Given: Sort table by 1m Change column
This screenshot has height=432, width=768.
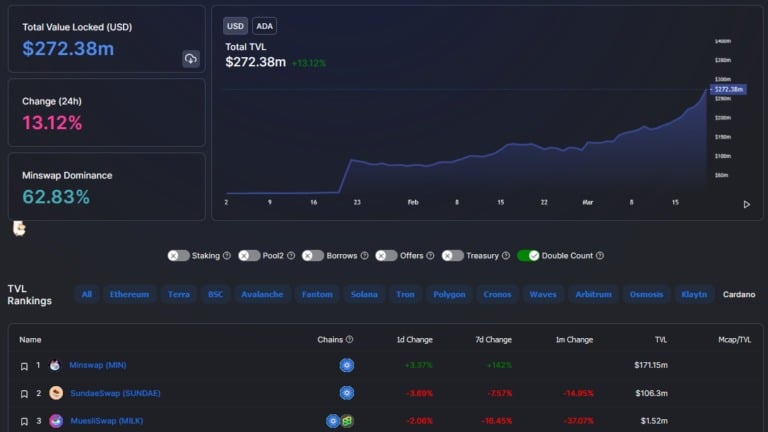Looking at the screenshot, I should tap(574, 339).
